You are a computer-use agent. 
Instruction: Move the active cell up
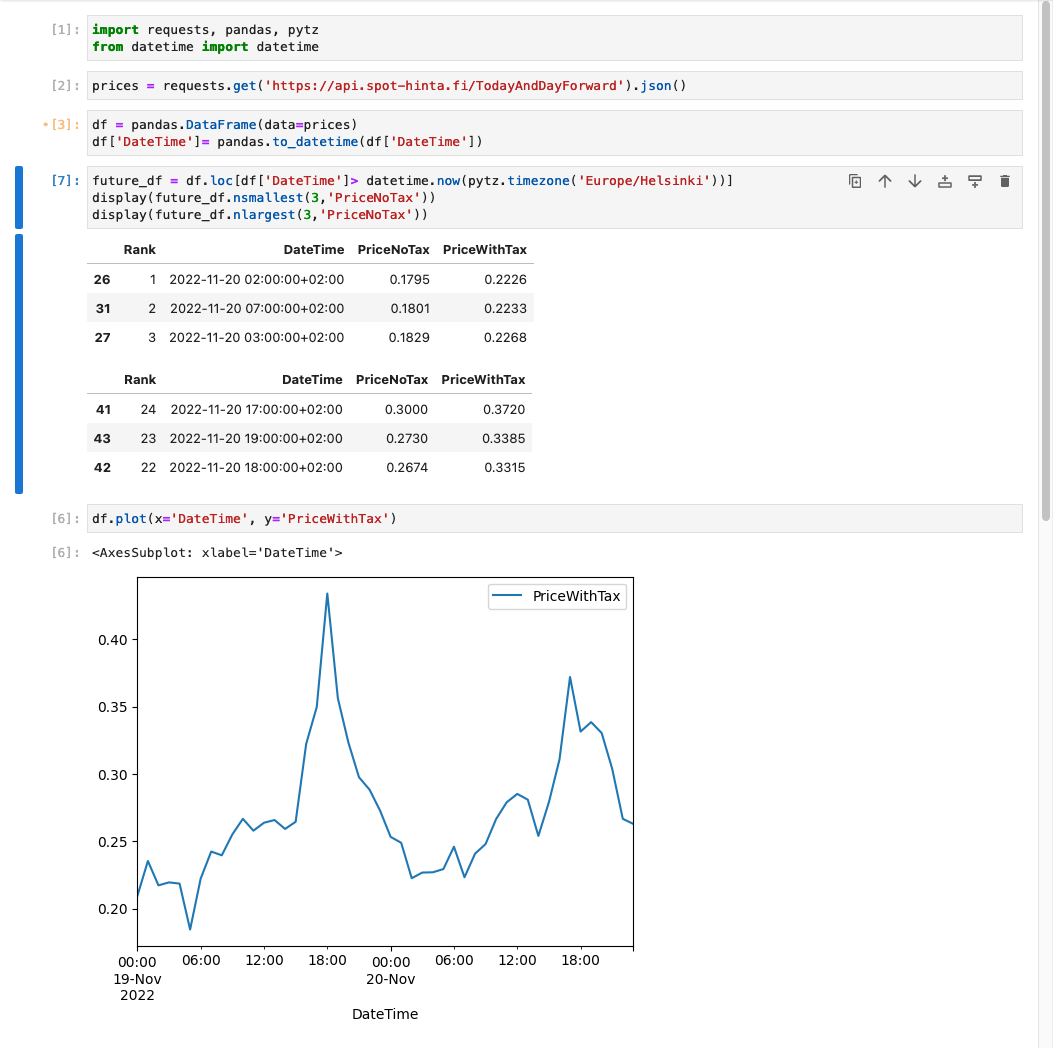[885, 181]
